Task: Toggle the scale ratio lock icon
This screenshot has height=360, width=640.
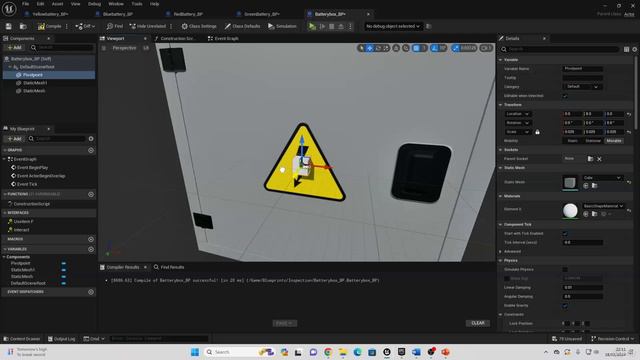Action: click(538, 132)
